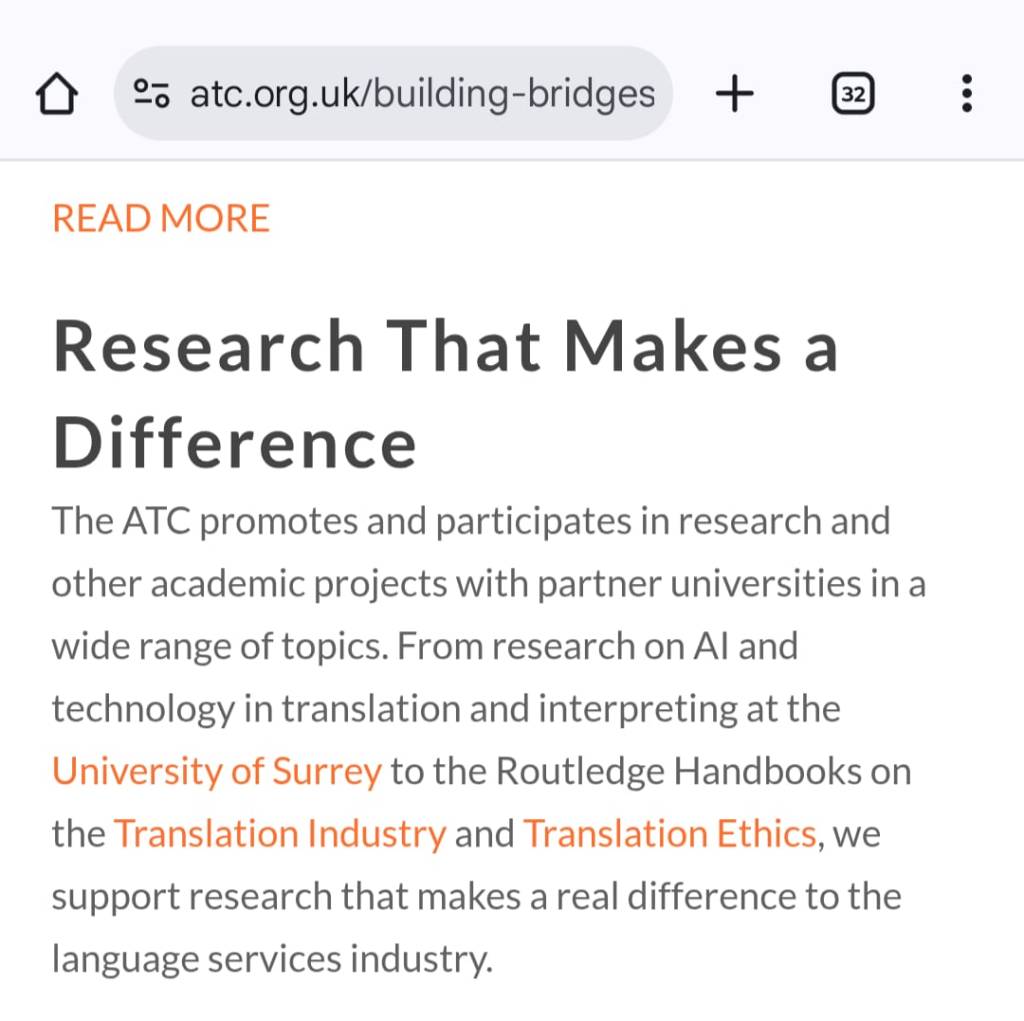The image size is (1024, 1021).
Task: Click the "language services industry." closing text
Action: pyautogui.click(x=272, y=959)
